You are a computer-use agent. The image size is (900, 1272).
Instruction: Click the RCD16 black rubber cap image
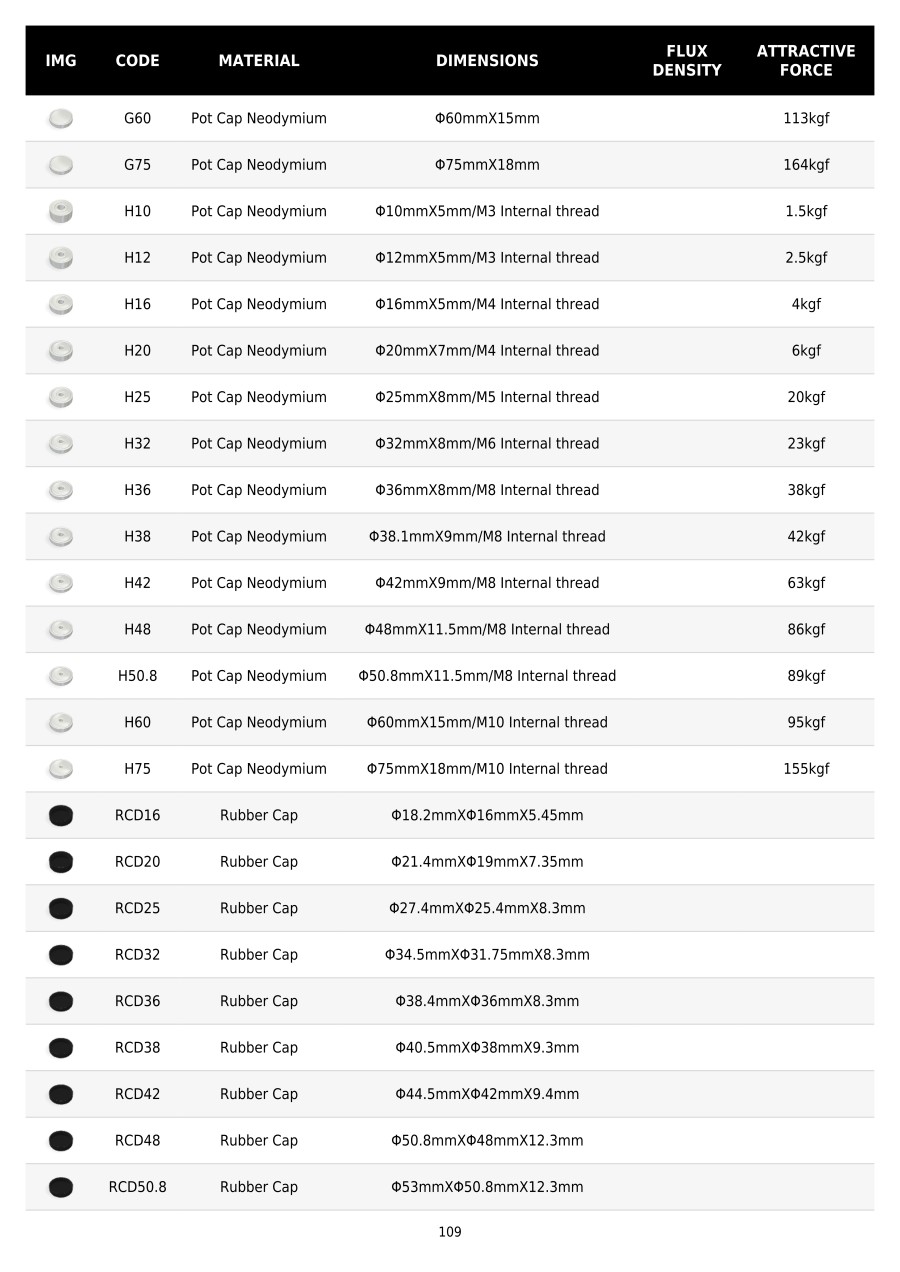tap(61, 816)
